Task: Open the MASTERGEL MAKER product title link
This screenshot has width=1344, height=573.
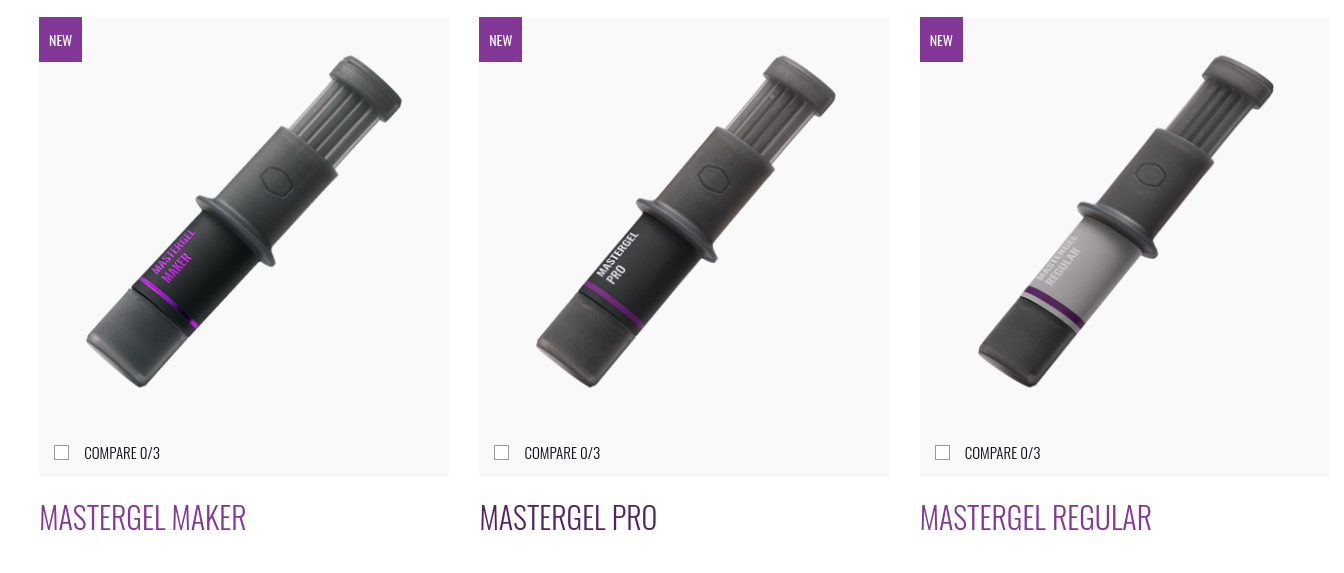Action: click(142, 518)
